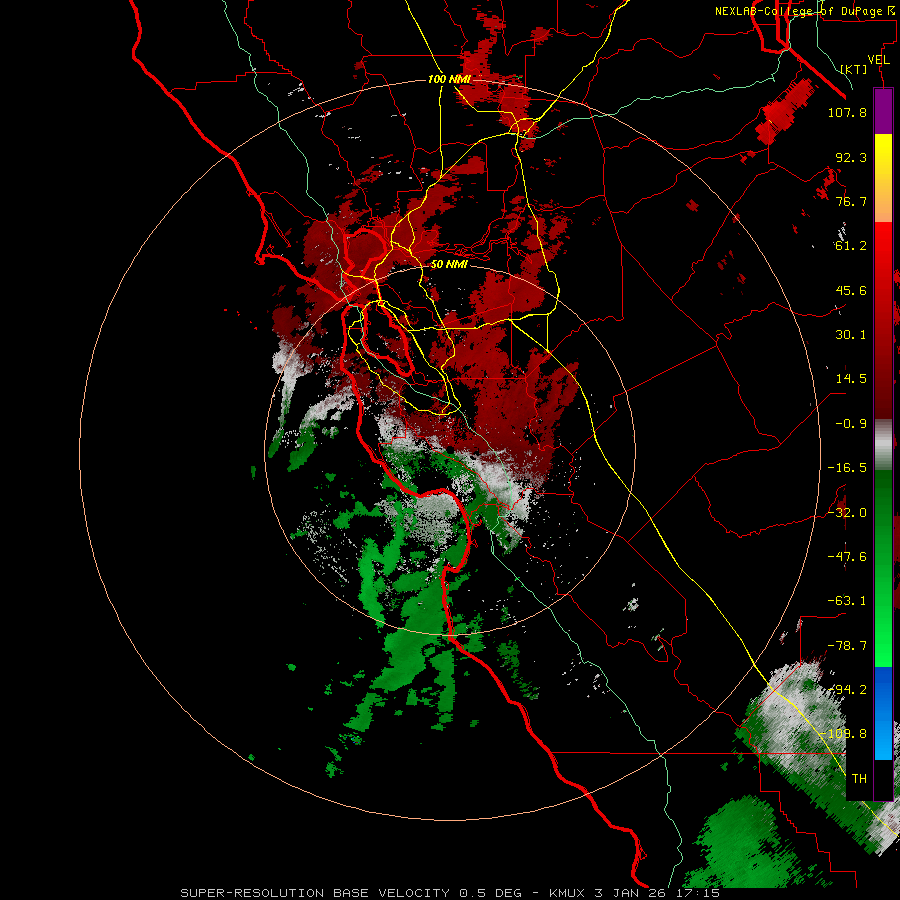Select the -63.1 legend value
This screenshot has width=900, height=900.
click(x=847, y=601)
